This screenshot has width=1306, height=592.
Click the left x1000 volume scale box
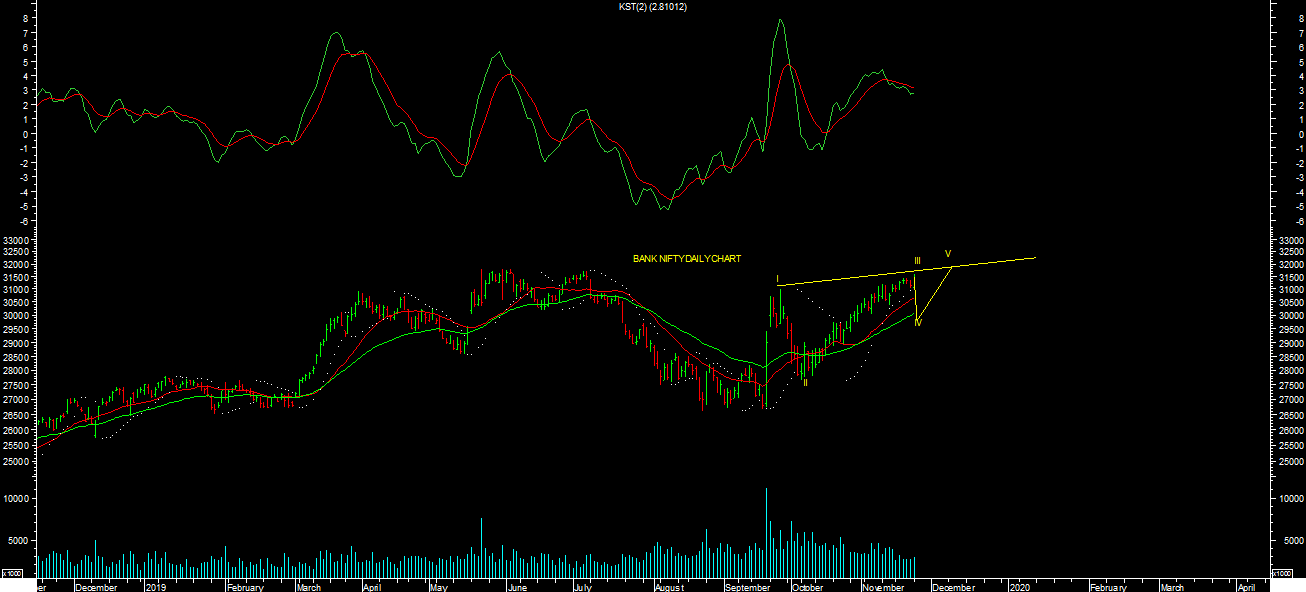click(13, 573)
